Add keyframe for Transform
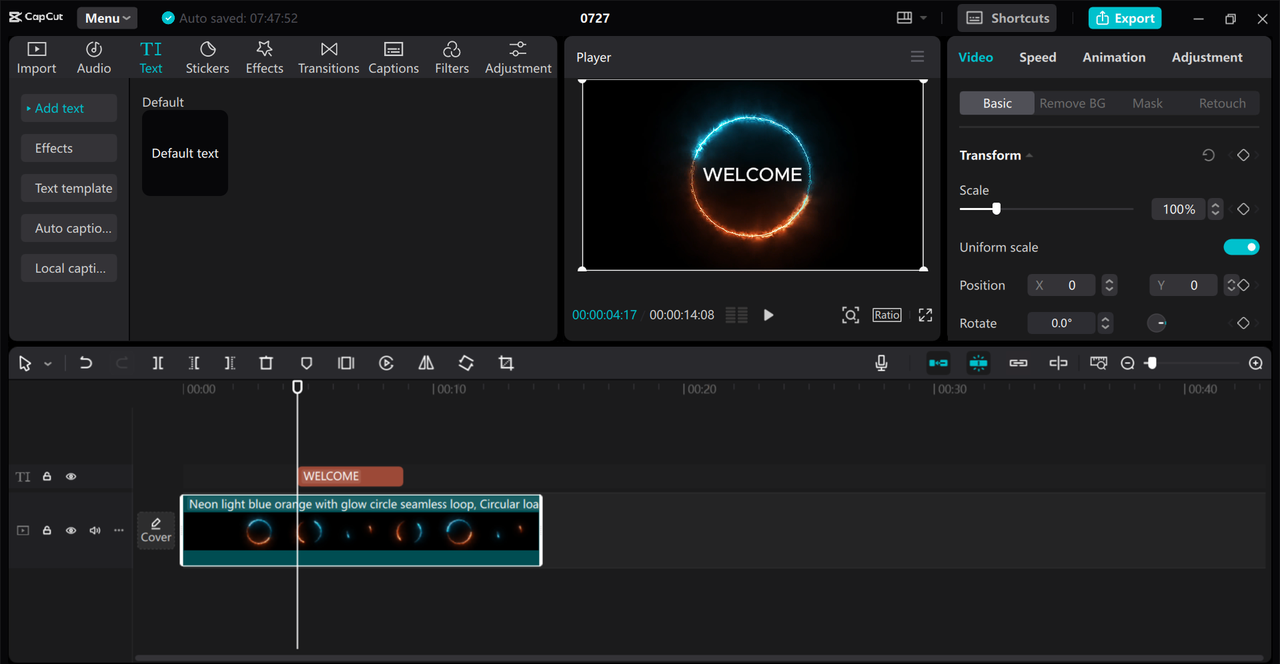 point(1243,155)
